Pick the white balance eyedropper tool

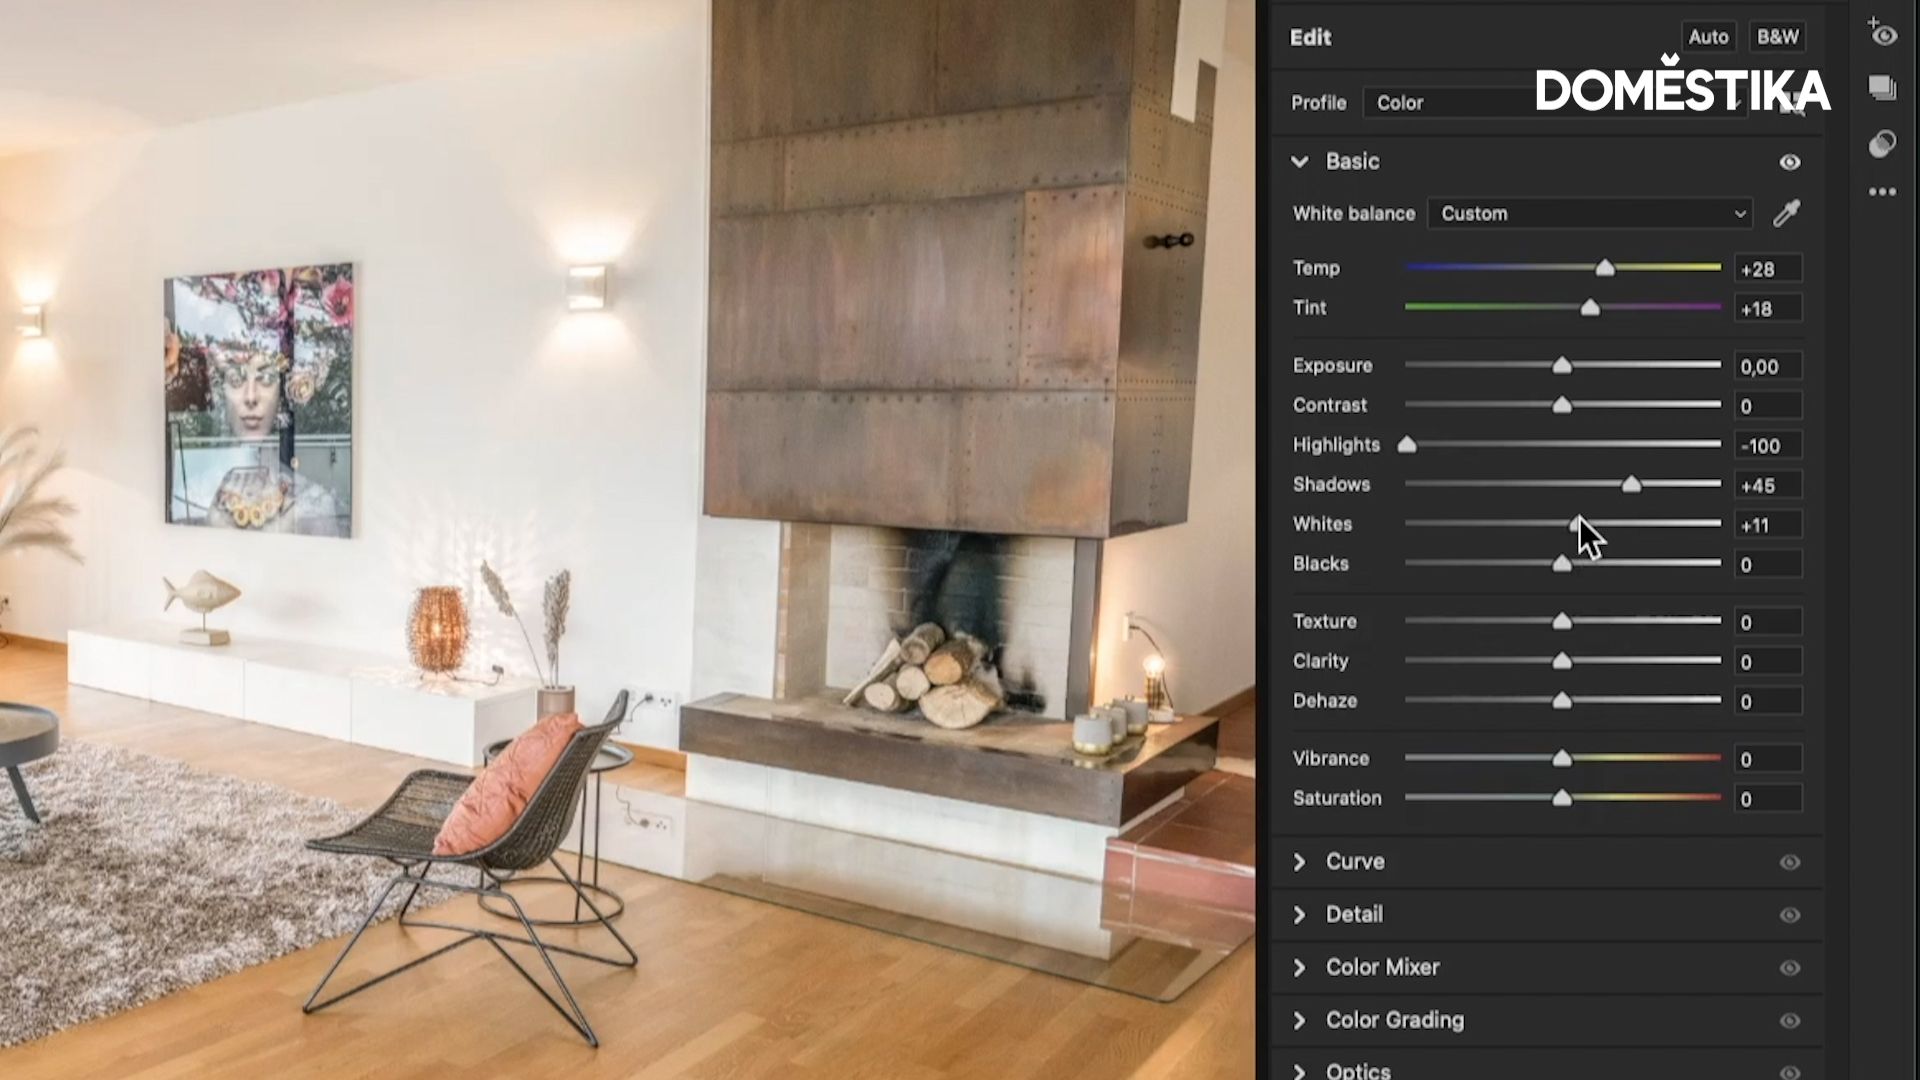coord(1787,213)
